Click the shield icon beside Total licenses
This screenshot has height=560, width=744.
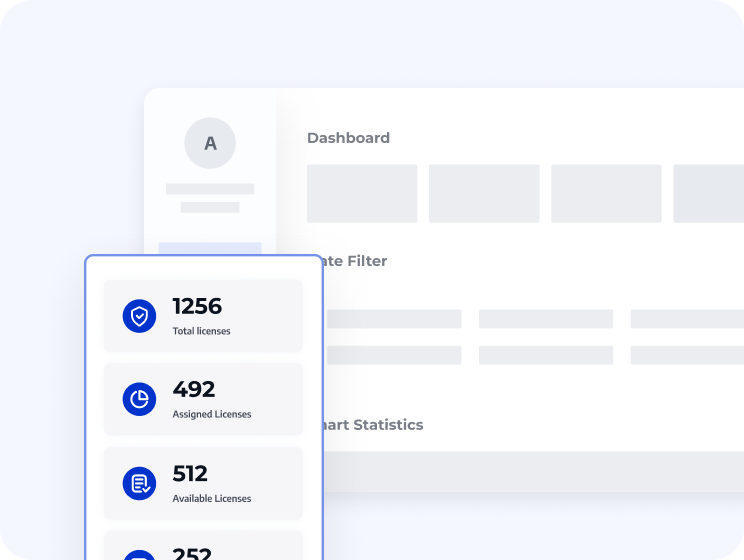pos(139,316)
